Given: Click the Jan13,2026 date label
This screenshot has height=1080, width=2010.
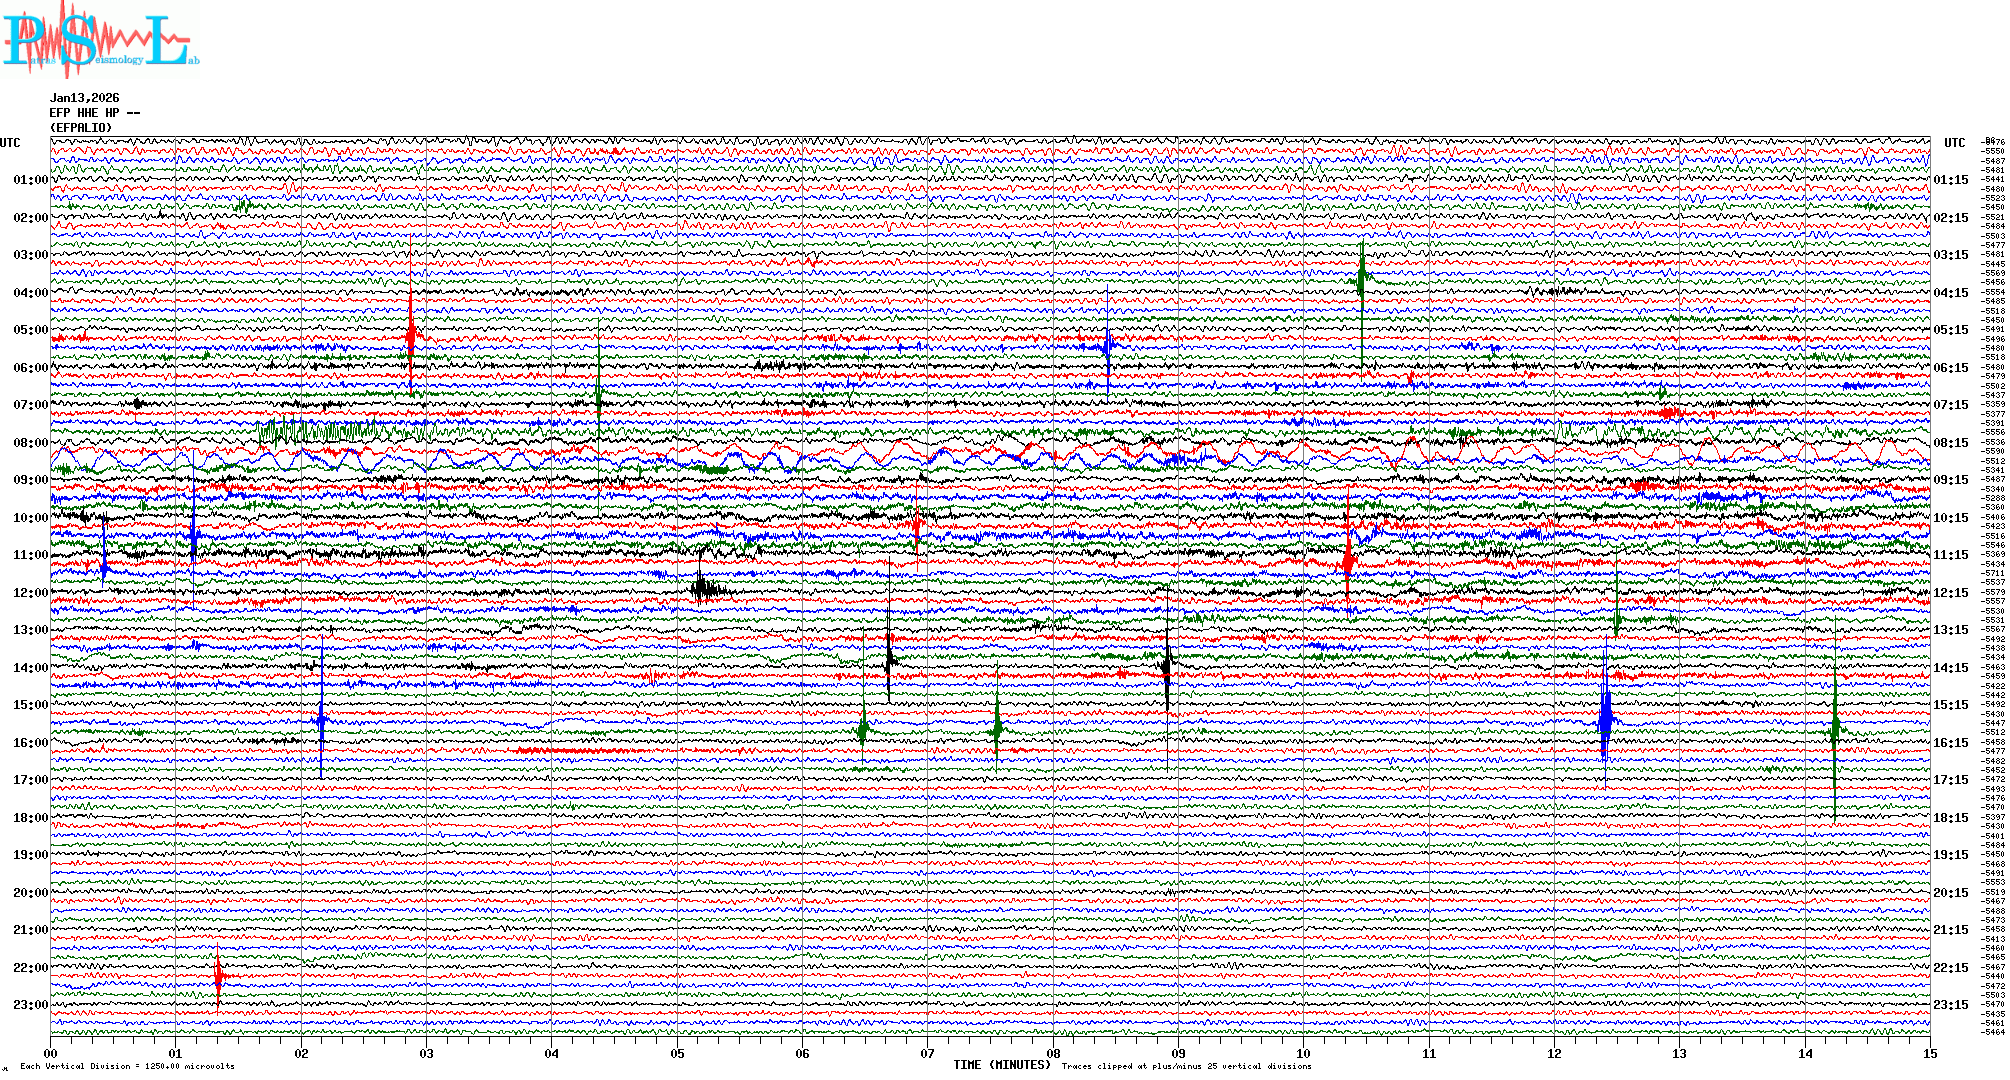Looking at the screenshot, I should [84, 98].
